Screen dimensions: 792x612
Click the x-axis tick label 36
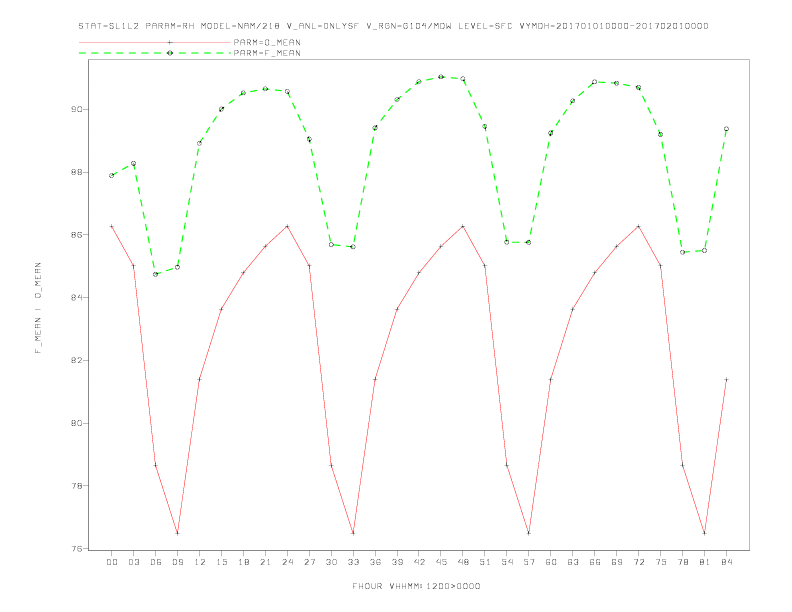[375, 562]
